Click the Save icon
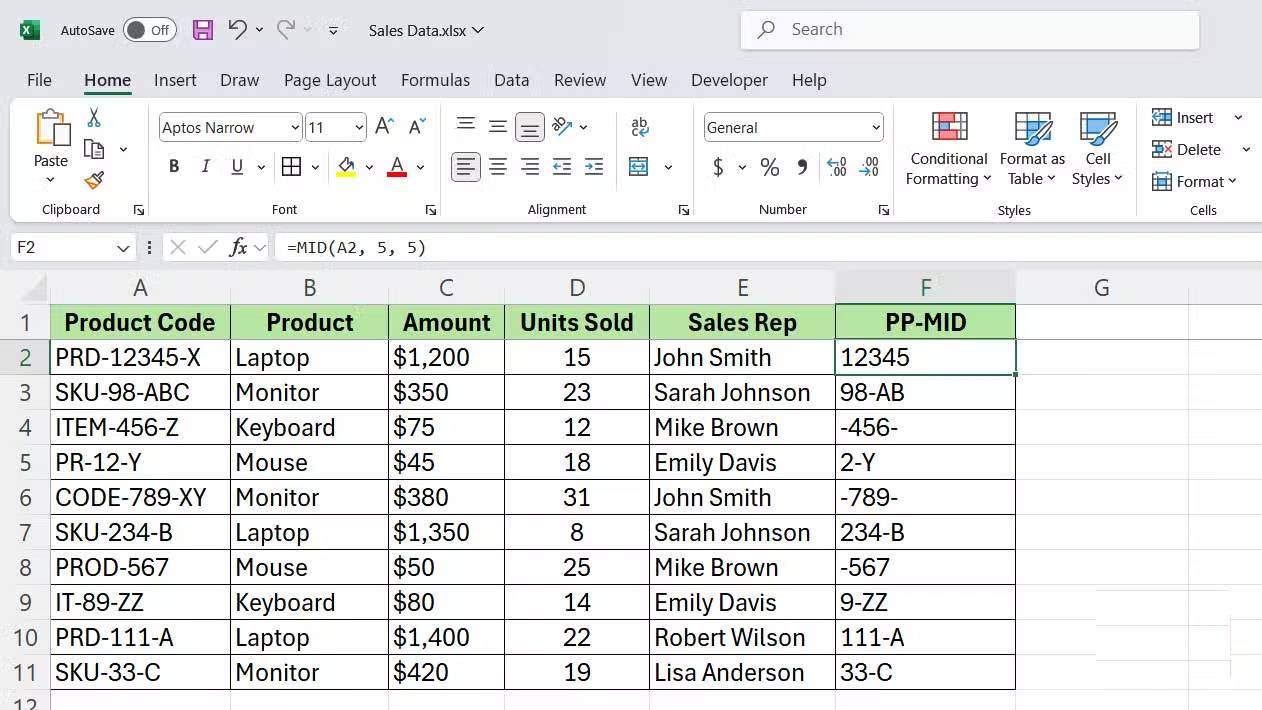Image resolution: width=1262 pixels, height=710 pixels. point(203,30)
